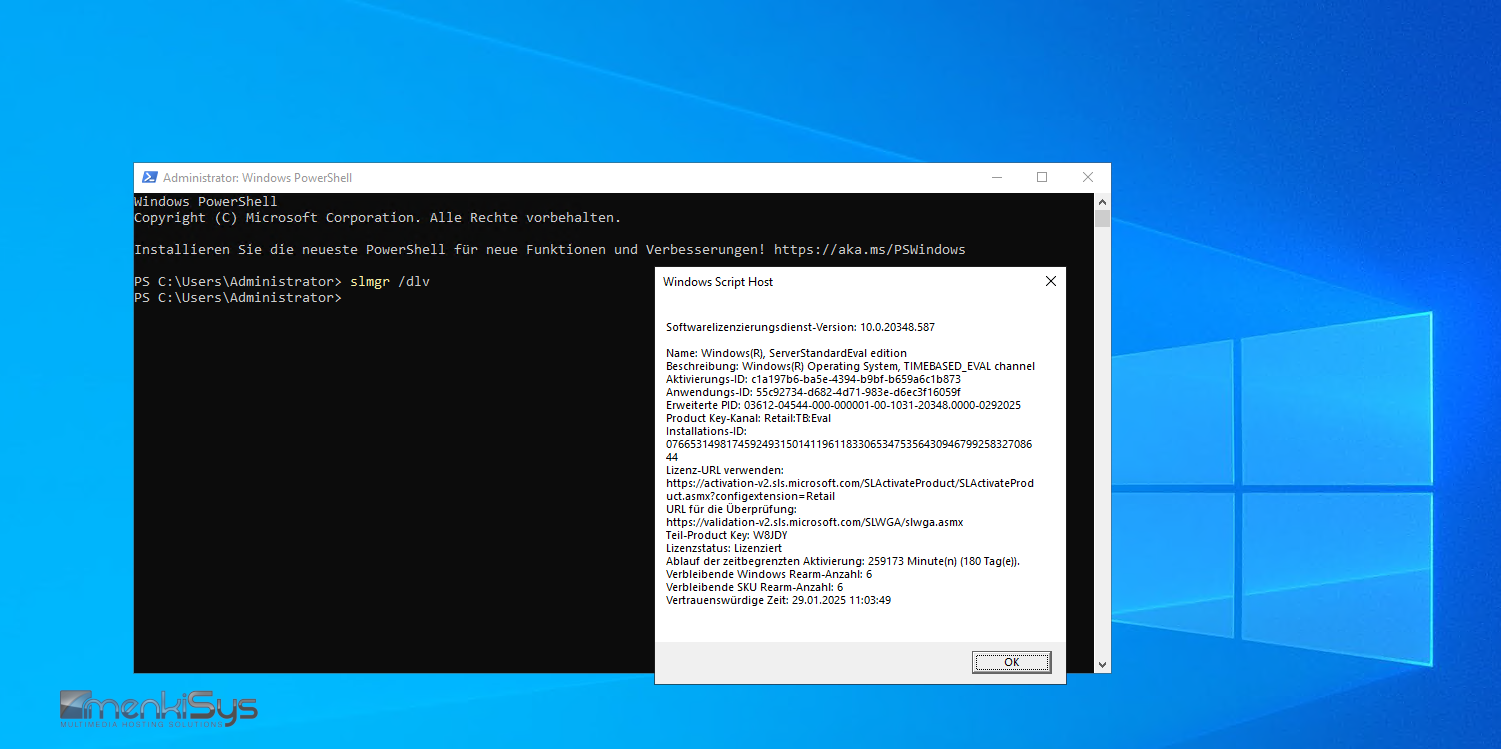Click the Aktivierungs-ID line

tap(813, 379)
